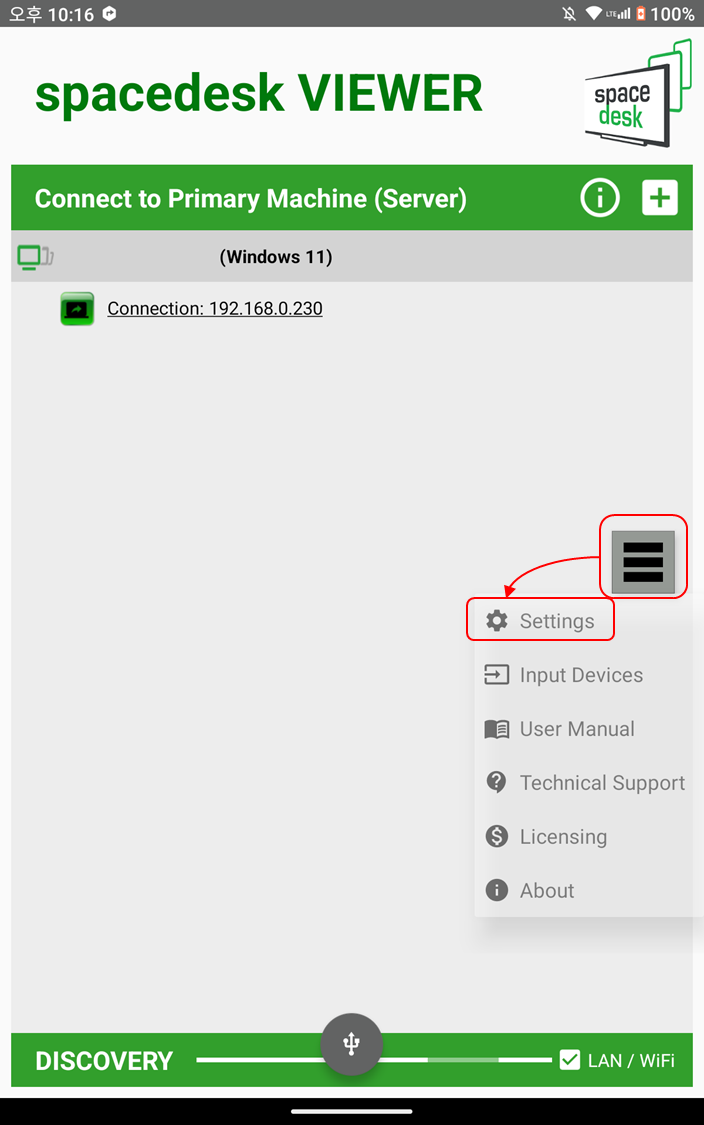Click the Technical Support question icon
Screen dimensions: 704x1125
pos(497,782)
